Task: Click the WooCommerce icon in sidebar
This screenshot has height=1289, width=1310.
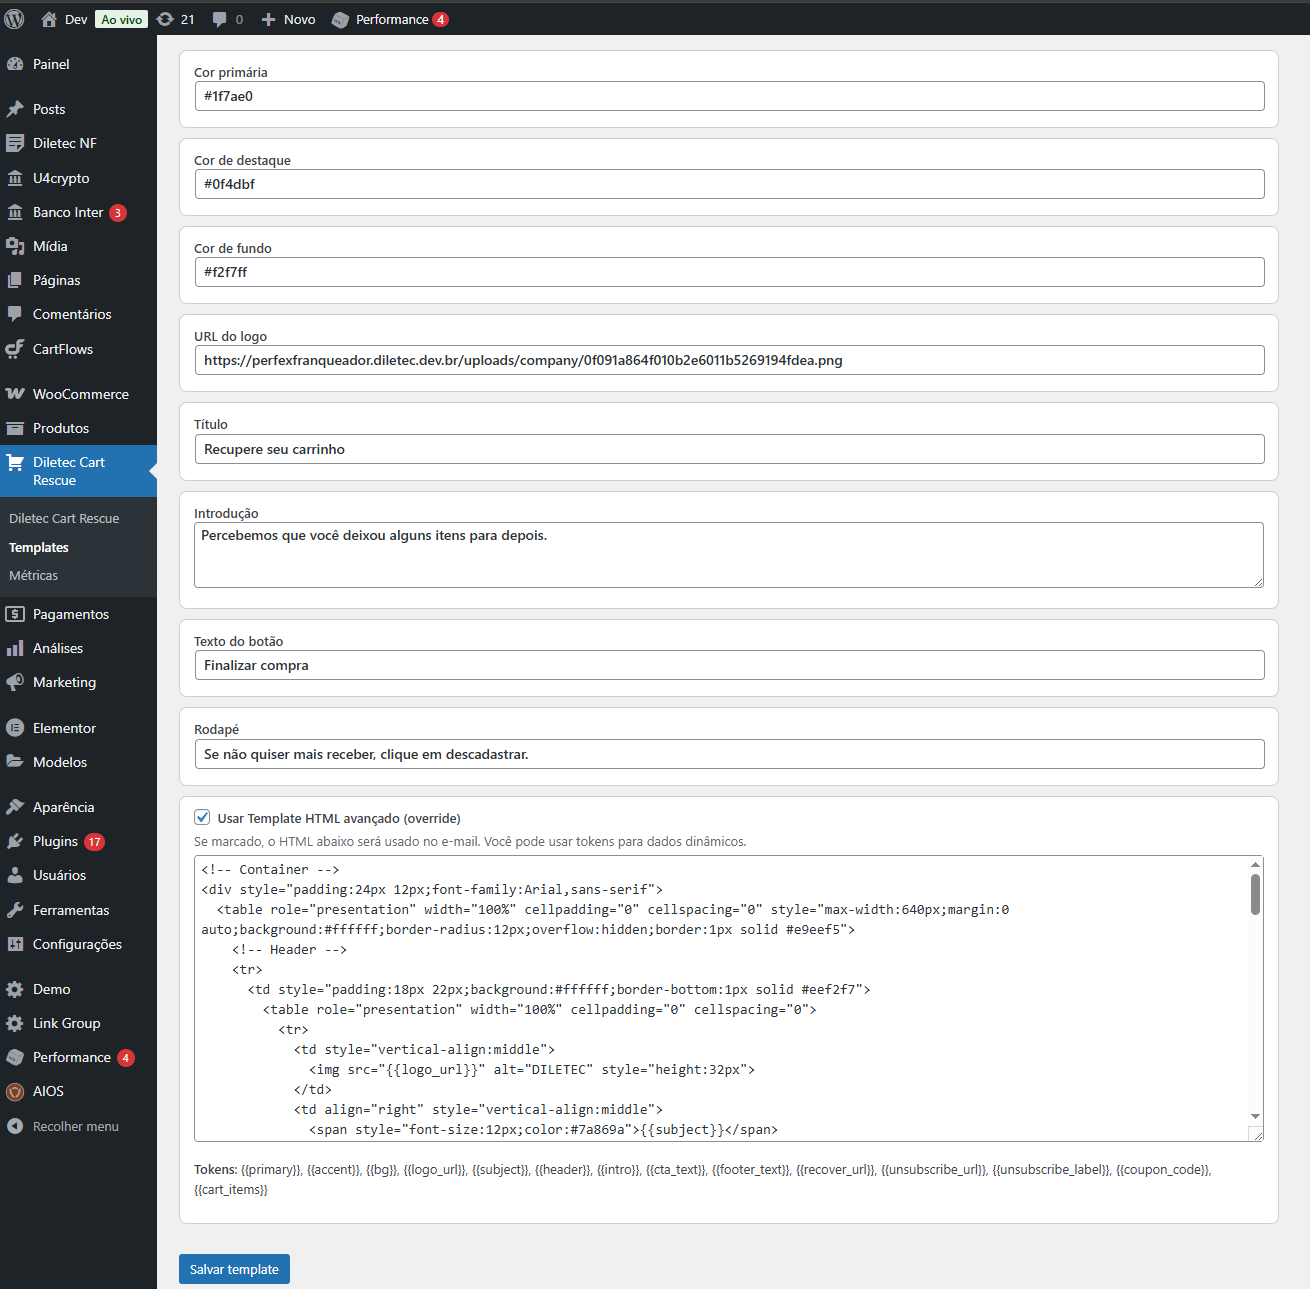Action: (15, 394)
